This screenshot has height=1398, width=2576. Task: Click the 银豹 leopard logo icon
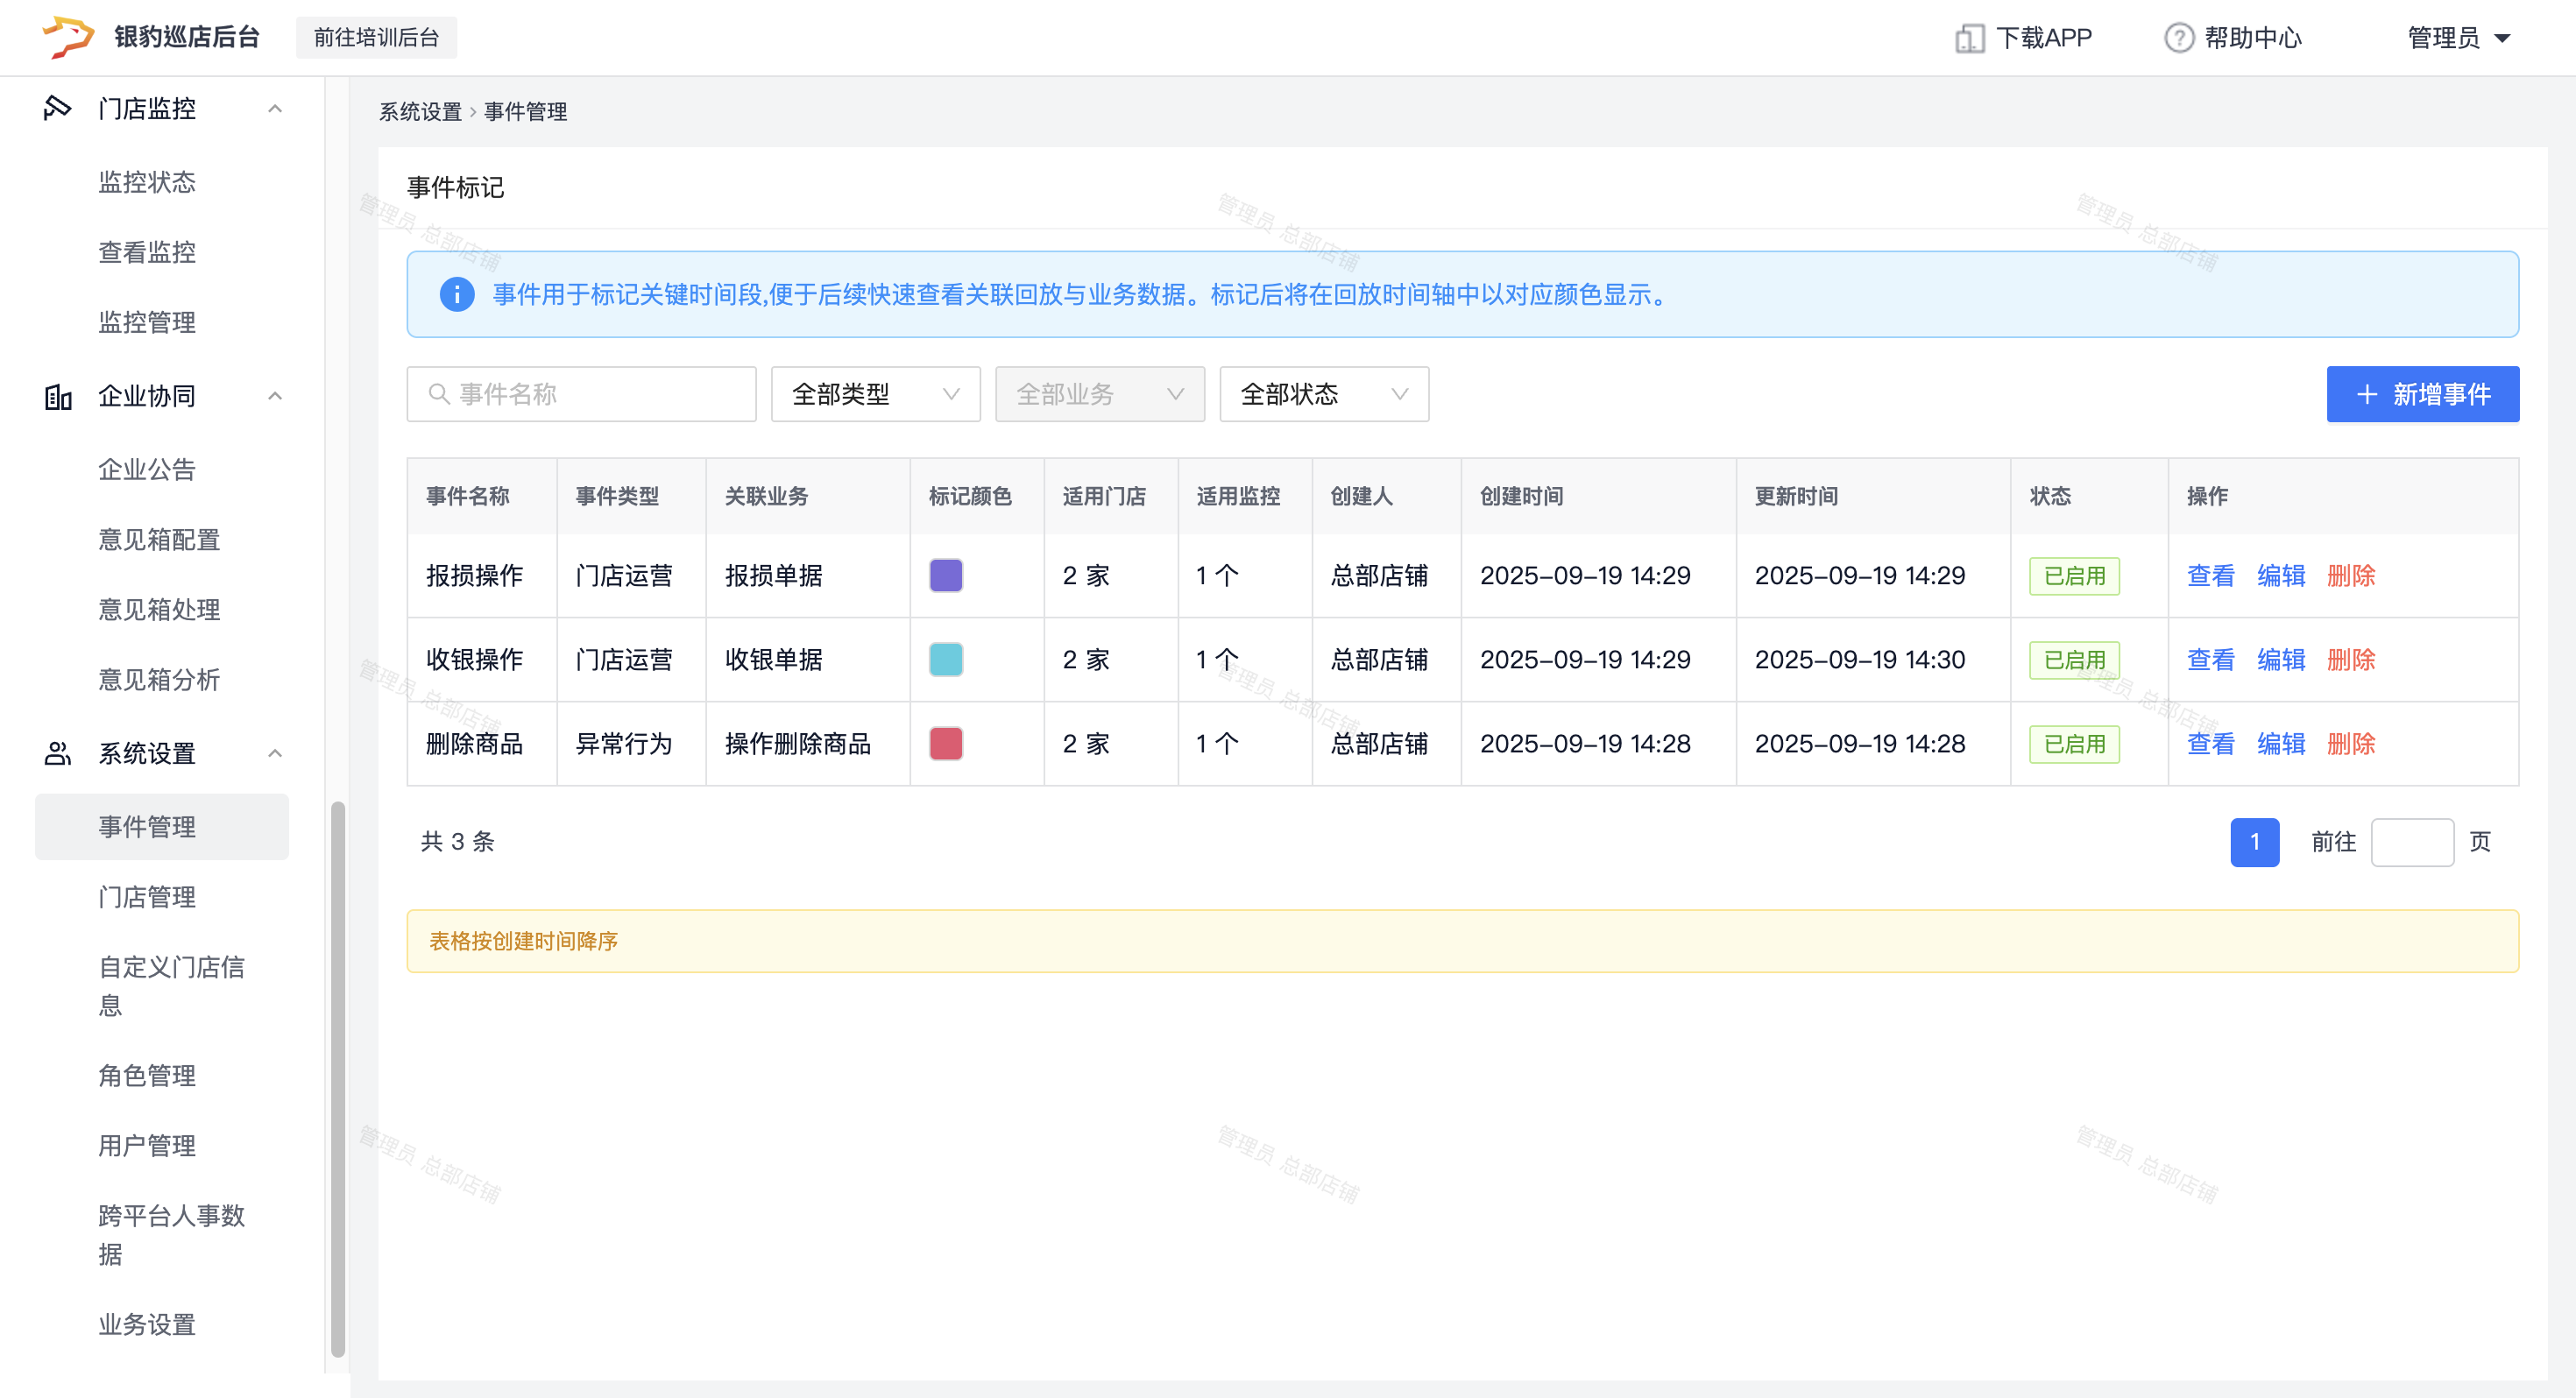coord(68,37)
